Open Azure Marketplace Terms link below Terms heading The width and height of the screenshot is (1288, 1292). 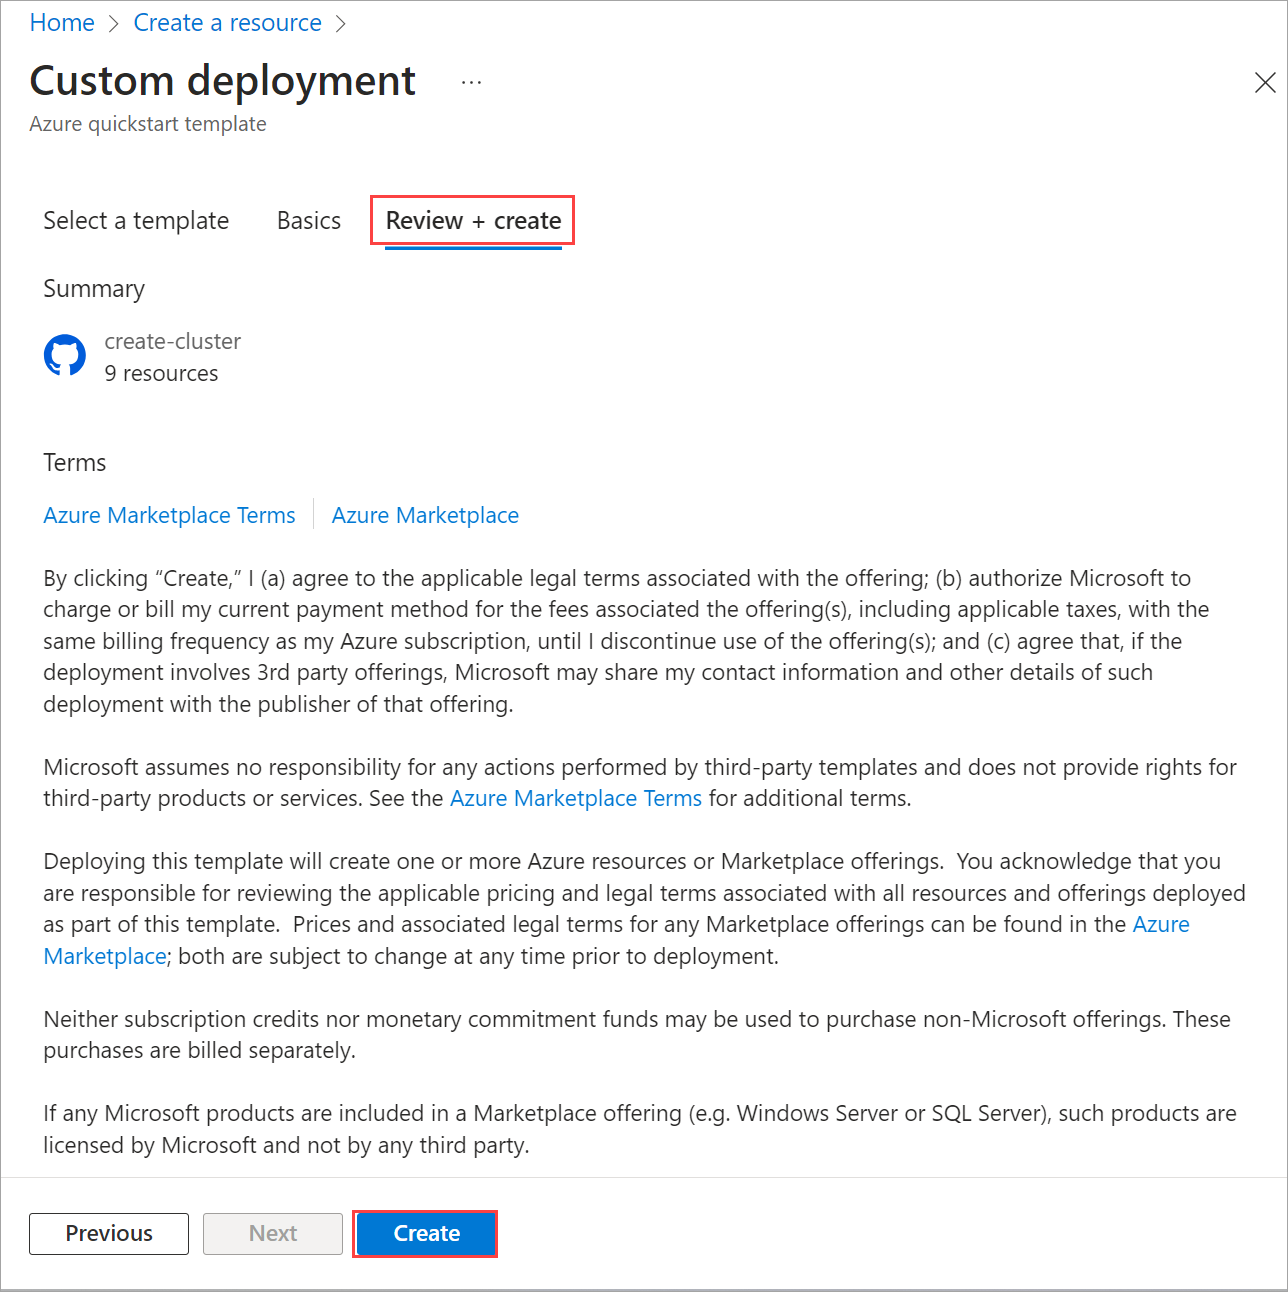[x=169, y=516]
